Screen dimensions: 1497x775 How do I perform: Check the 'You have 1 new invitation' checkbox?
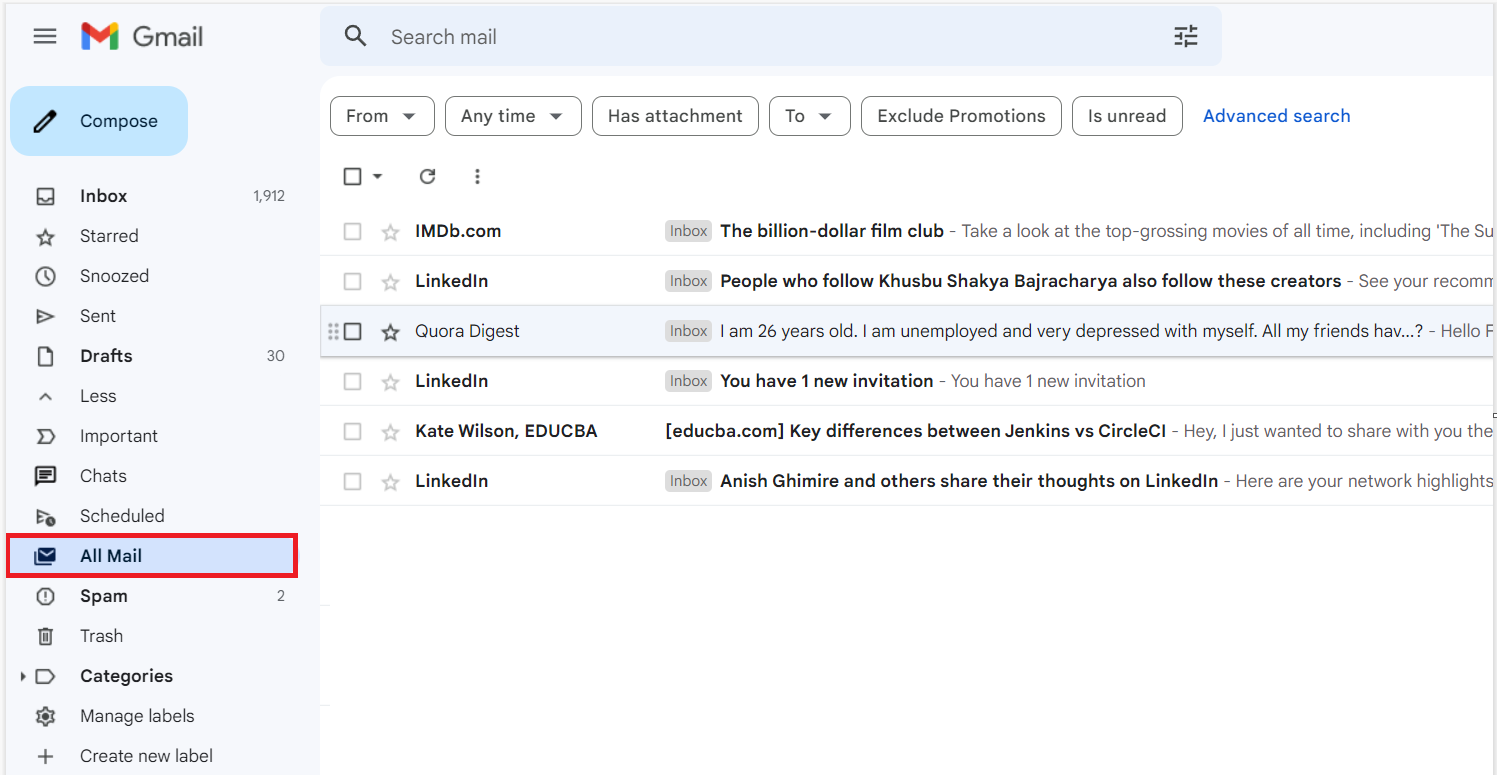[x=352, y=381]
